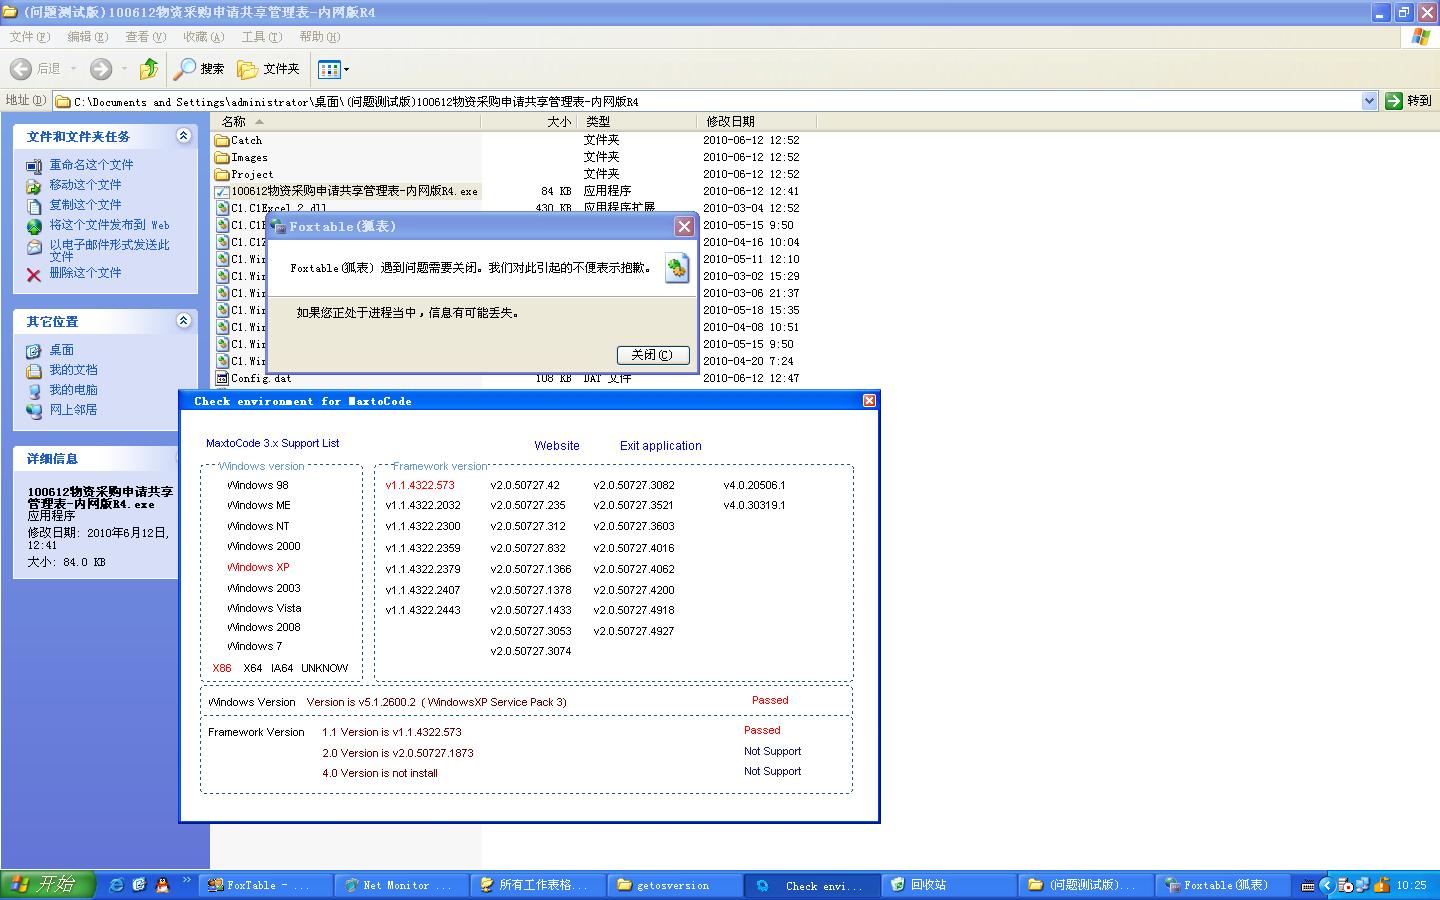This screenshot has height=900, width=1440.
Task: Collapse the 其它位置 panel
Action: [x=183, y=321]
